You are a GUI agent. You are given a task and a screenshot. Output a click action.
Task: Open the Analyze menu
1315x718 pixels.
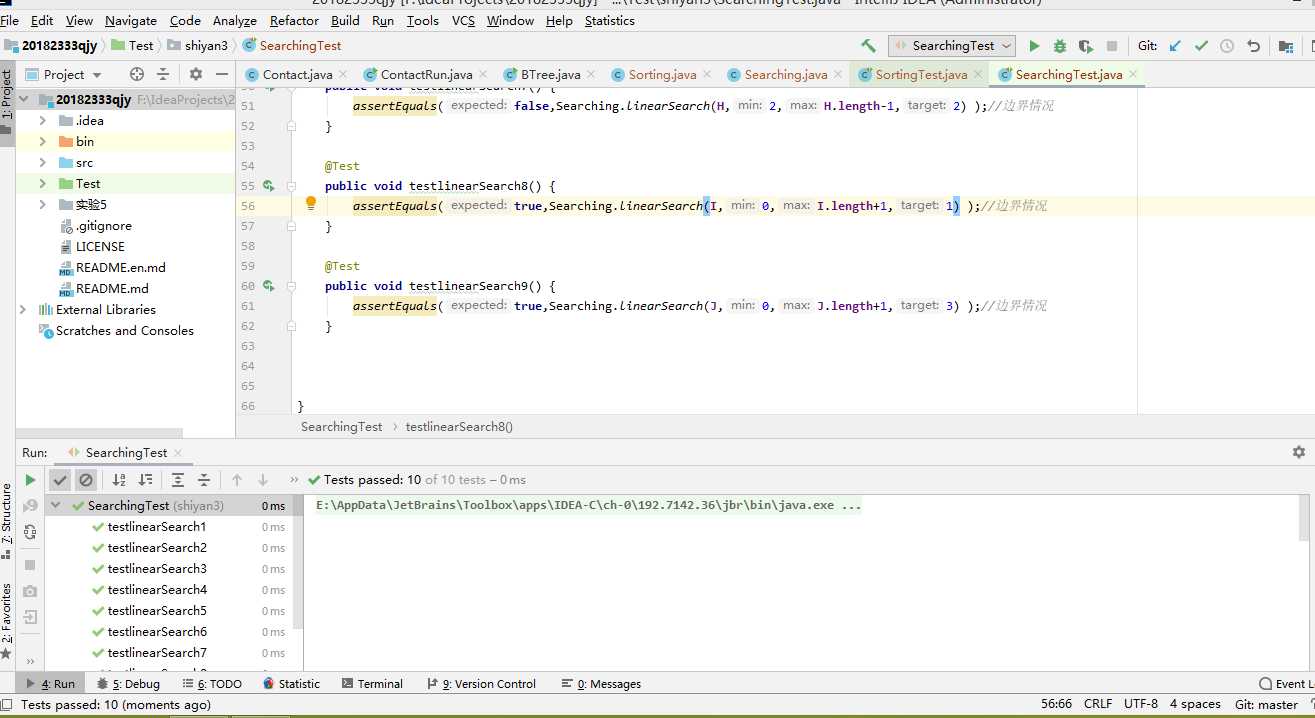click(235, 20)
